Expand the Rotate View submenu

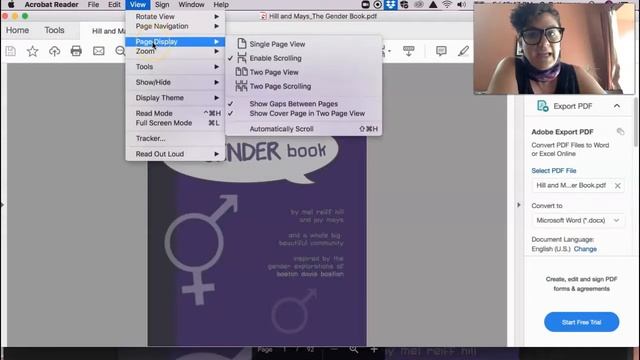coord(175,16)
